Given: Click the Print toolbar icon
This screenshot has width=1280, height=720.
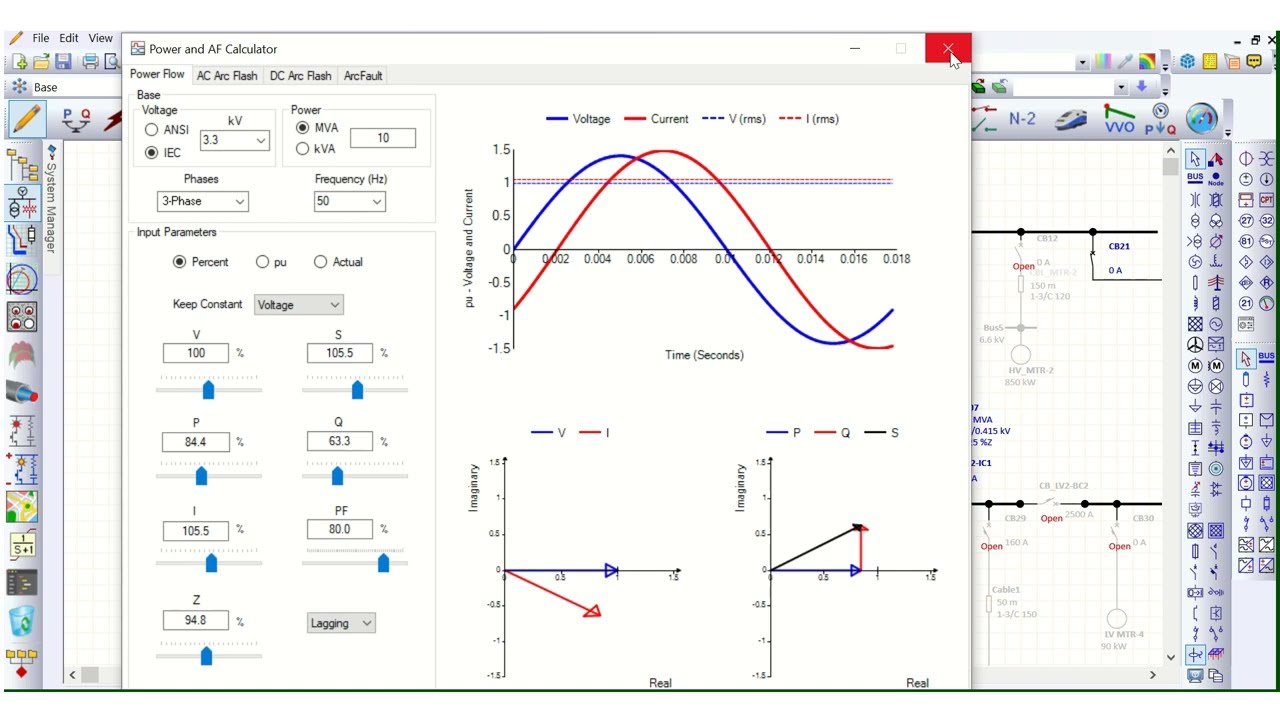Looking at the screenshot, I should point(90,62).
